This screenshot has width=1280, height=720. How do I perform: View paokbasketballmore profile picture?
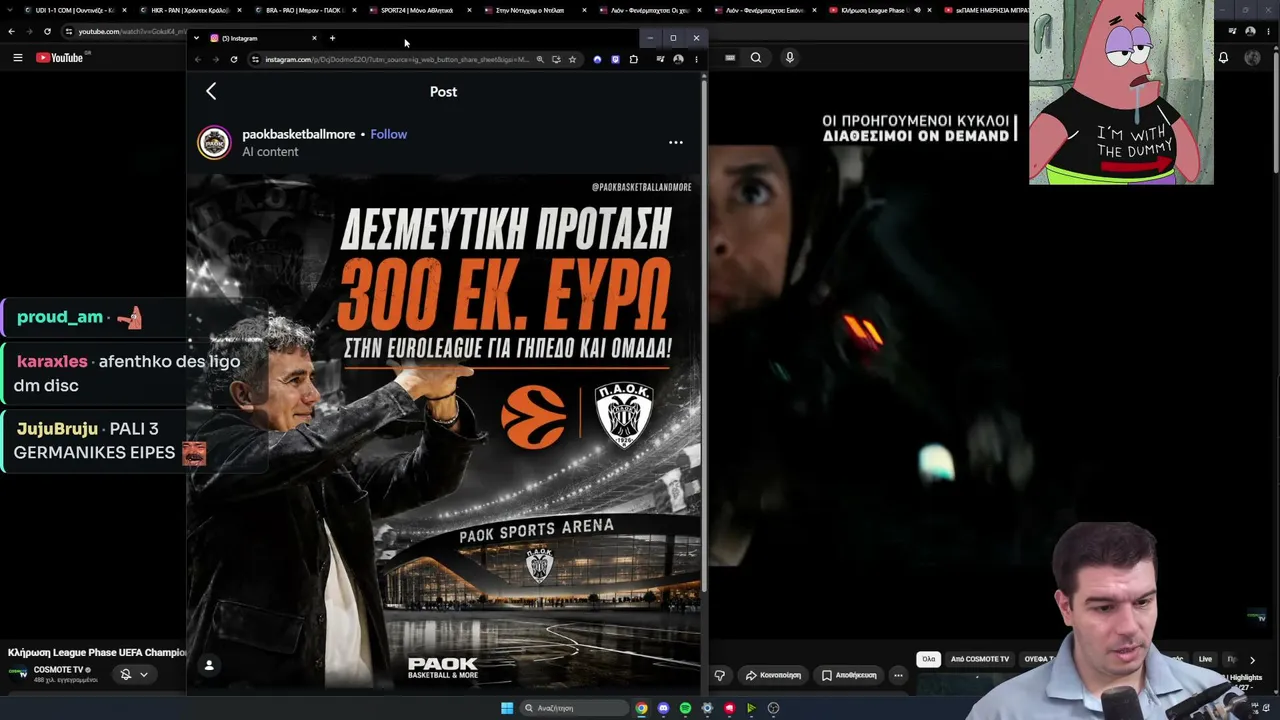[214, 142]
